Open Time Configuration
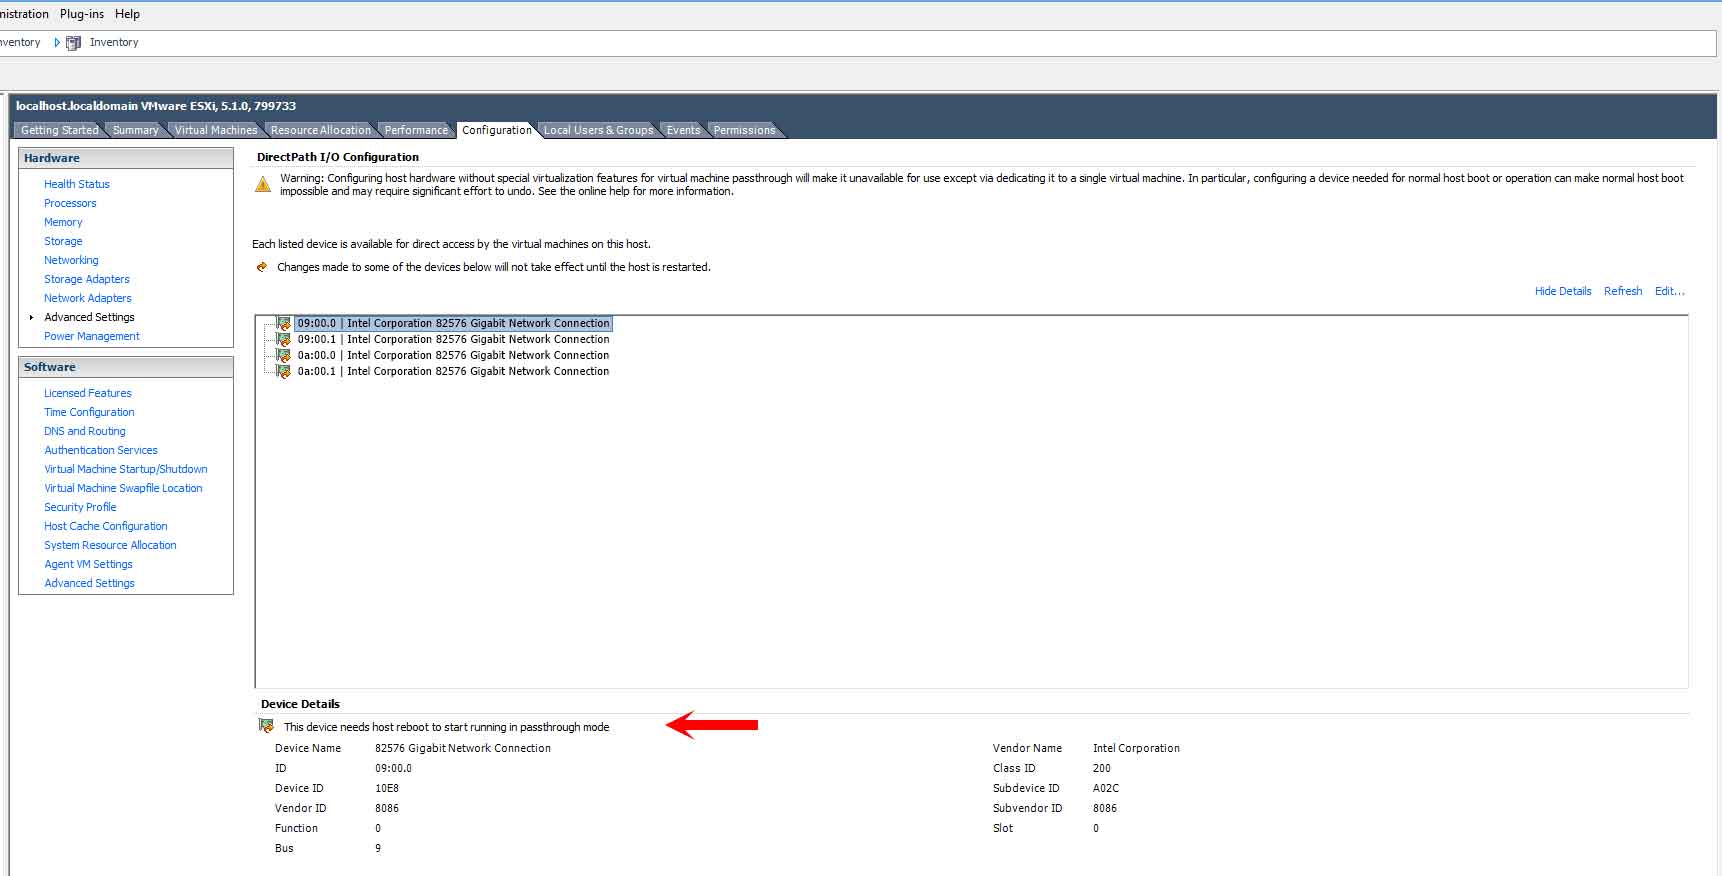Screen dimensions: 1722x876 [89, 412]
